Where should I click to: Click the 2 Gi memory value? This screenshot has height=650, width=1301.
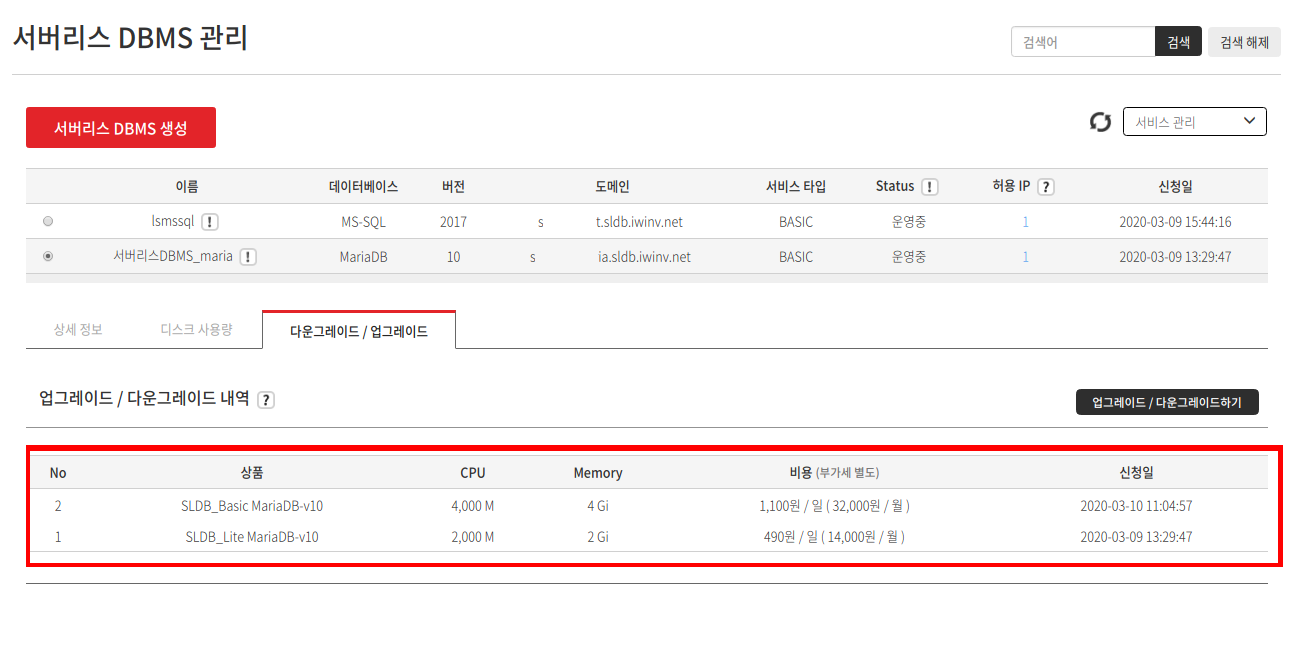point(598,537)
